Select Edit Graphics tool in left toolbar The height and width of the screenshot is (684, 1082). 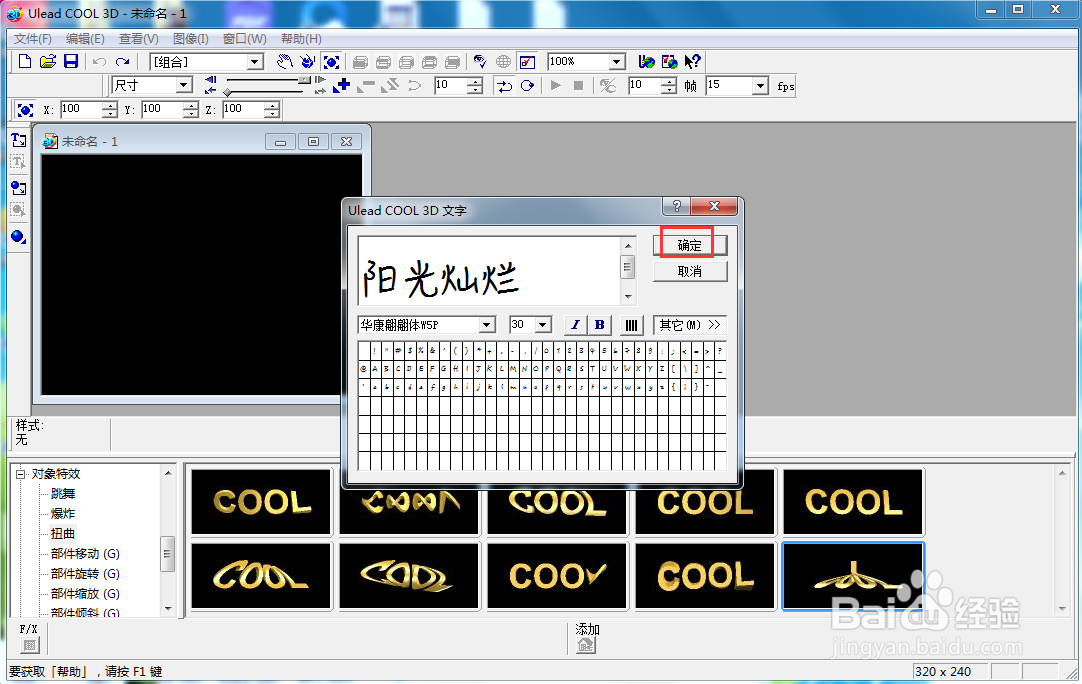point(19,210)
